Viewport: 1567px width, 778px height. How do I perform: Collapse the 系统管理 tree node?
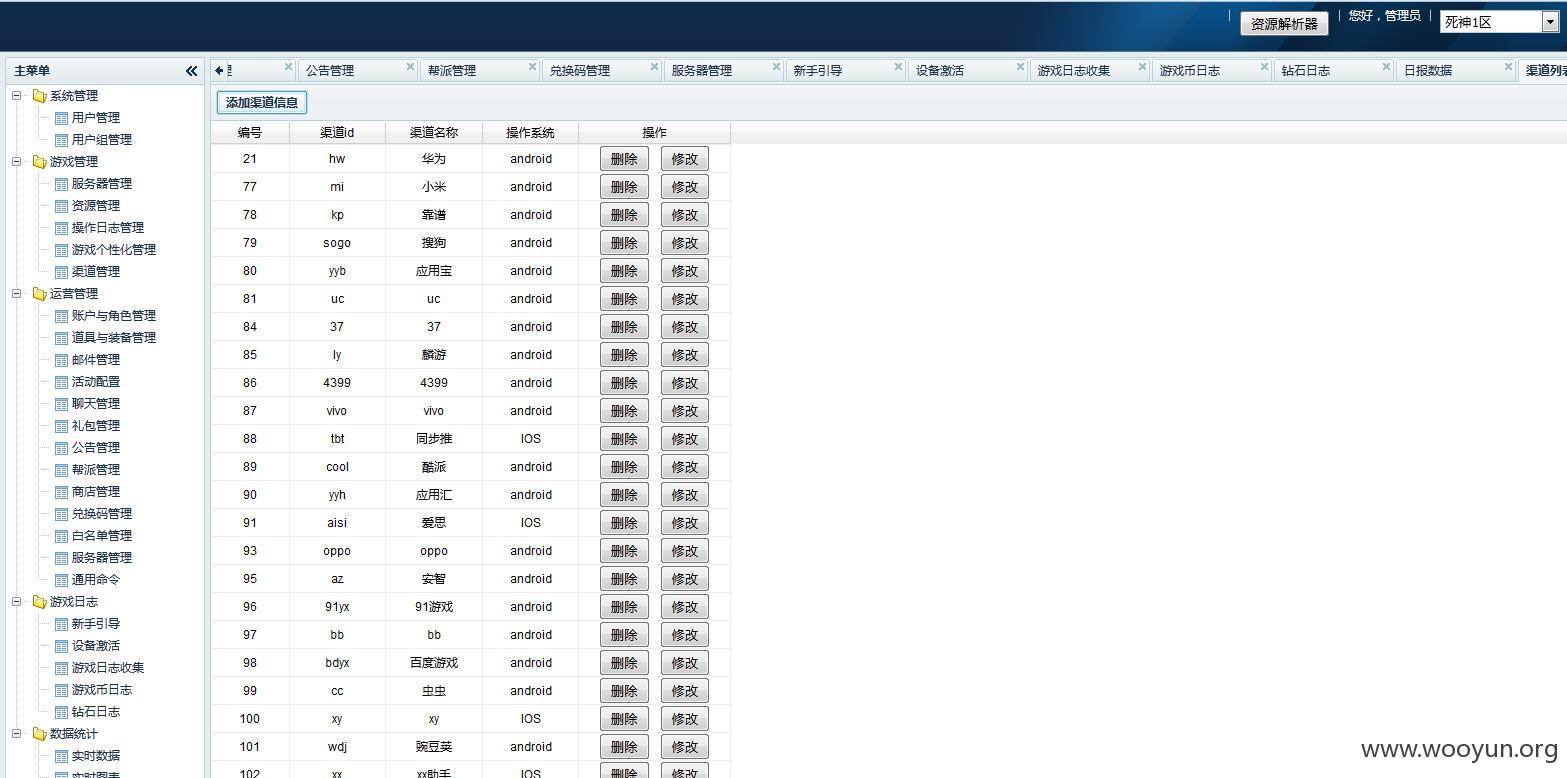[x=17, y=96]
